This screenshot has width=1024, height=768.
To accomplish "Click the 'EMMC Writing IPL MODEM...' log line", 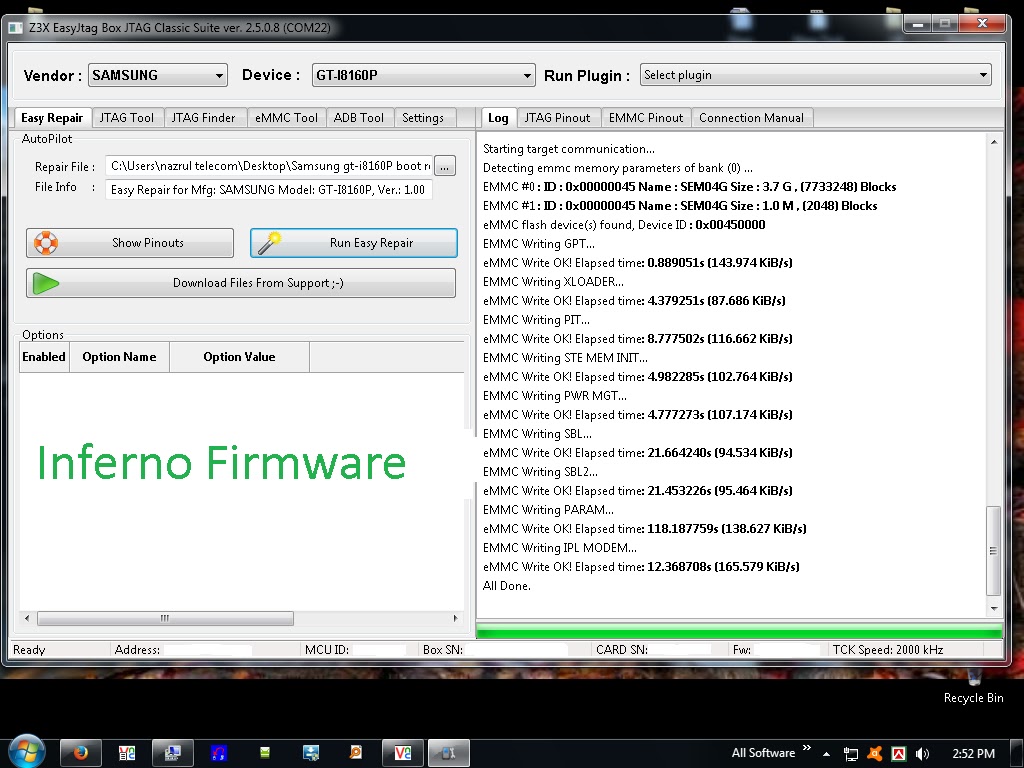I will coord(560,547).
